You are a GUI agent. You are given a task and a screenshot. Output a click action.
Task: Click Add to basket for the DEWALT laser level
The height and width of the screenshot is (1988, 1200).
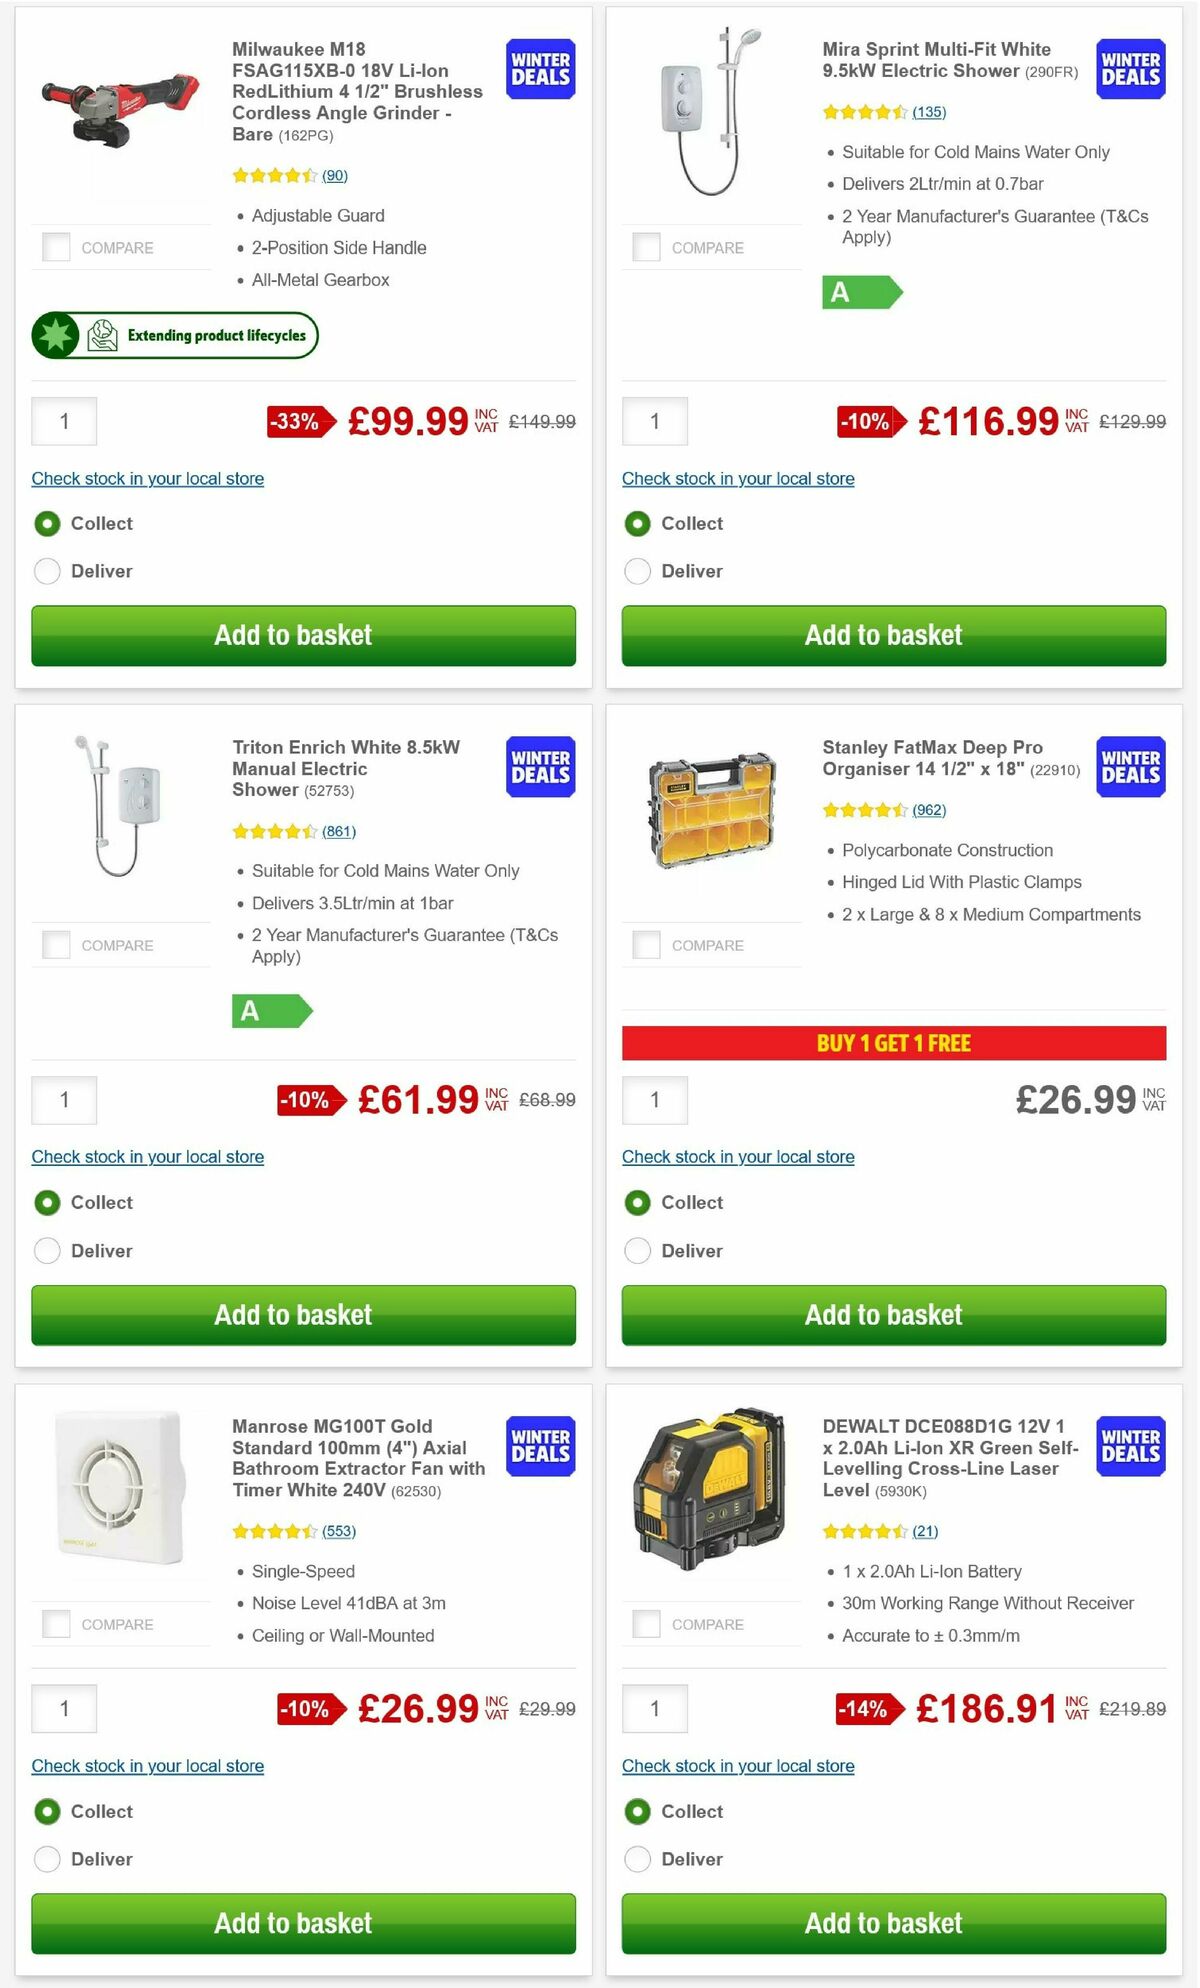click(x=884, y=1923)
